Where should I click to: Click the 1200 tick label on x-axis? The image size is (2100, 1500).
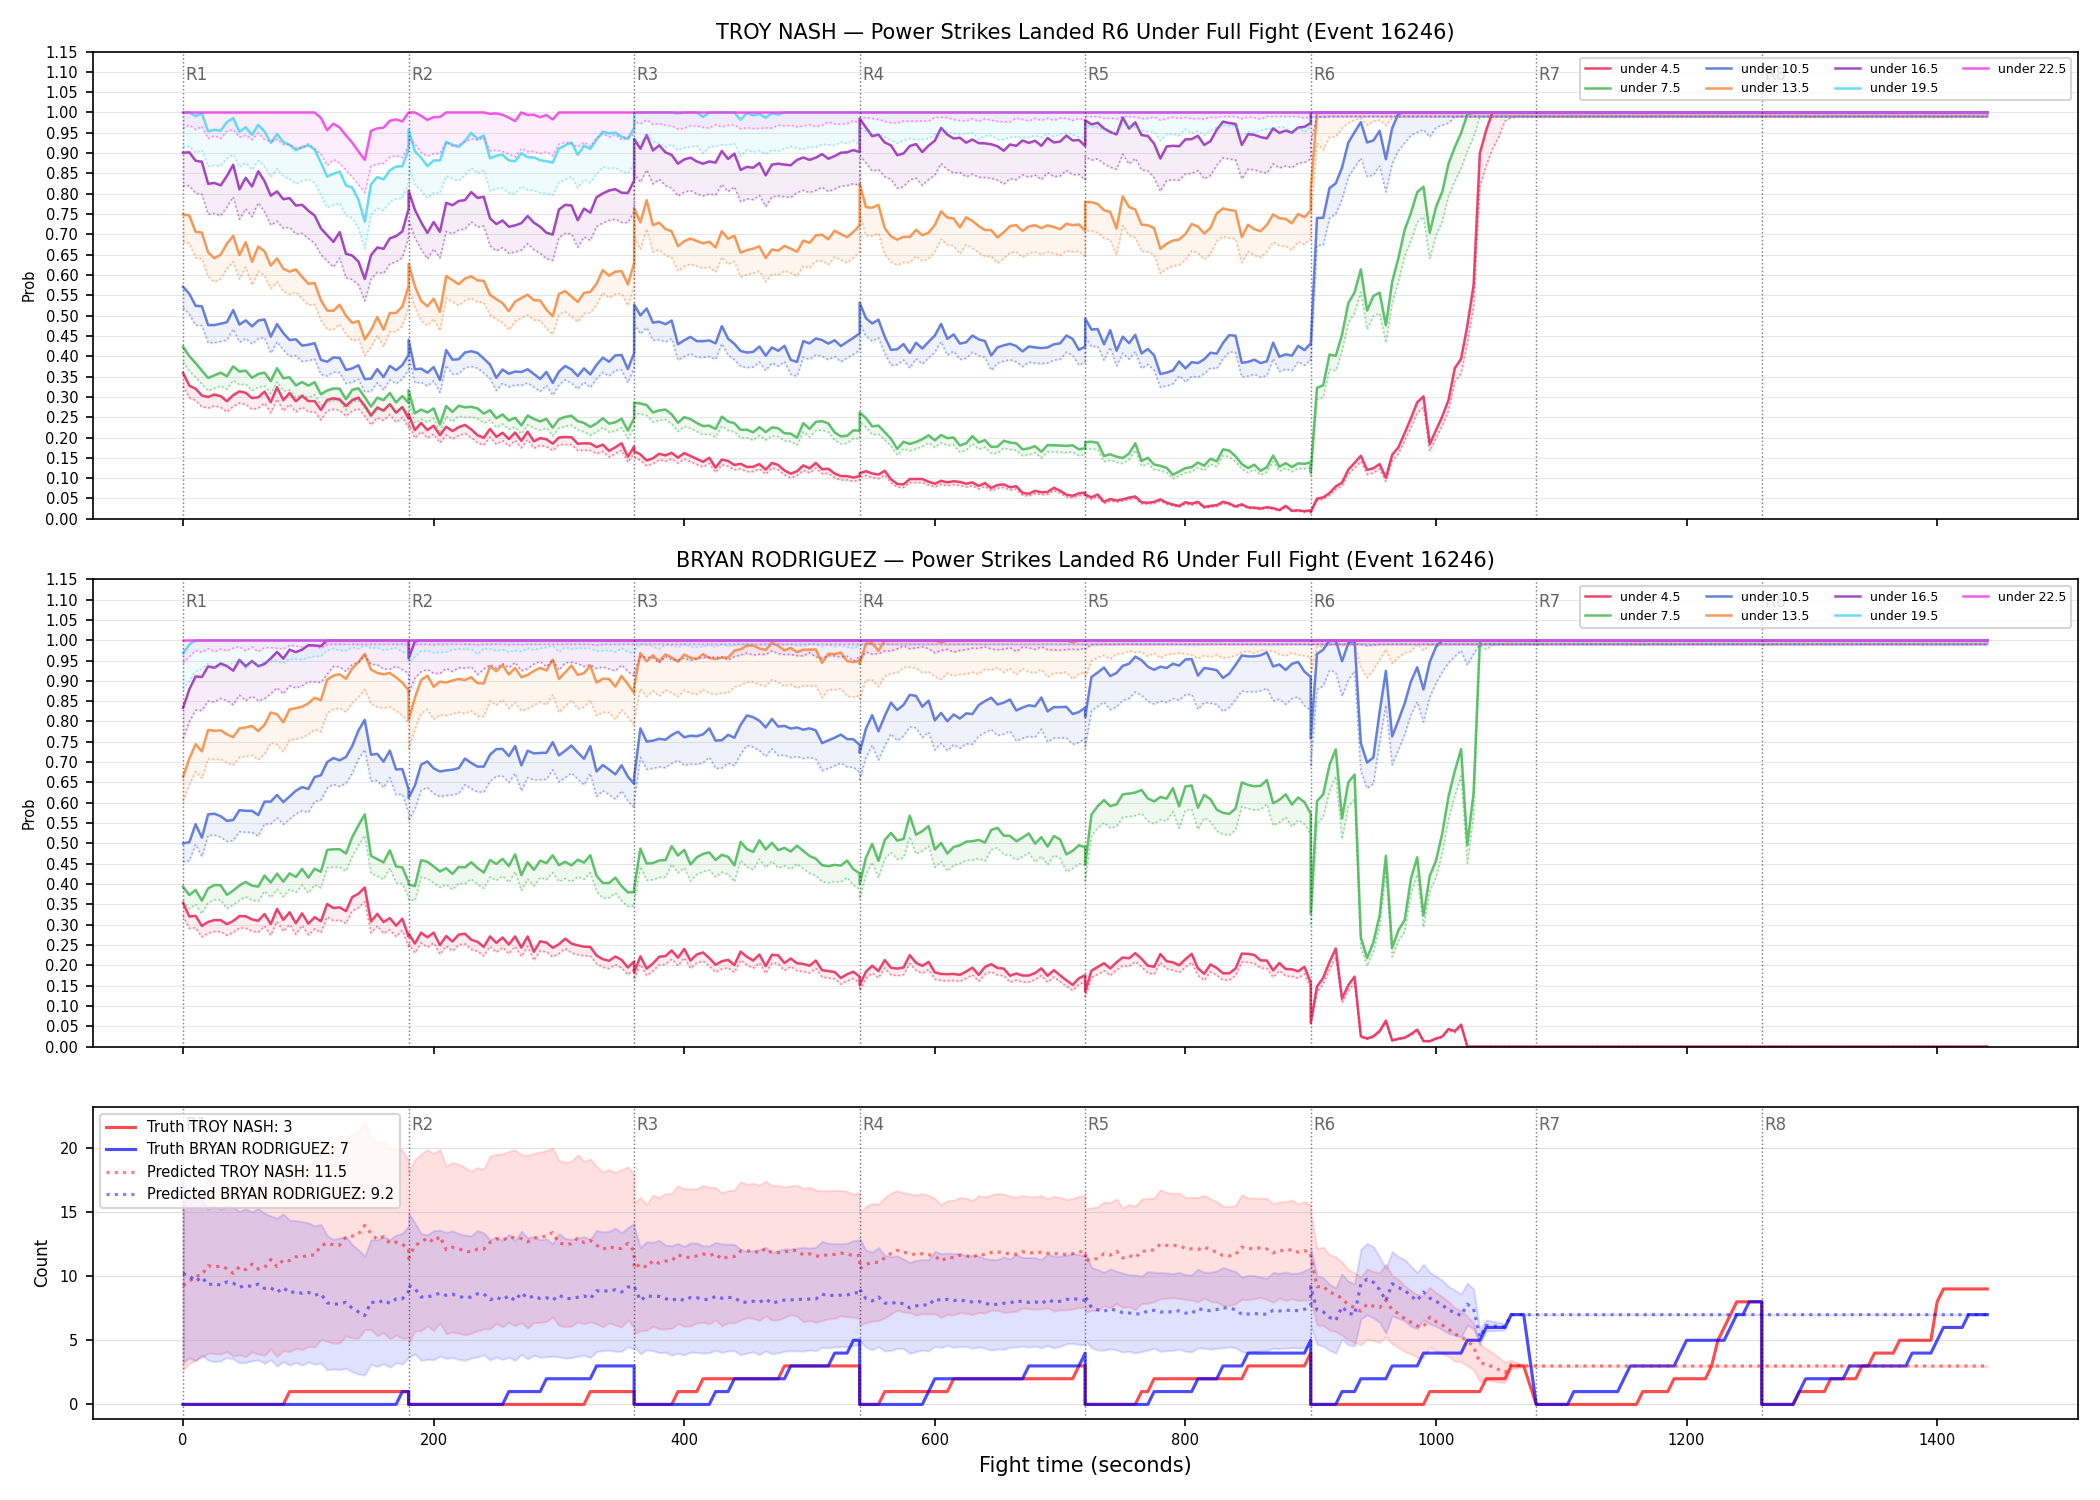click(1687, 1440)
